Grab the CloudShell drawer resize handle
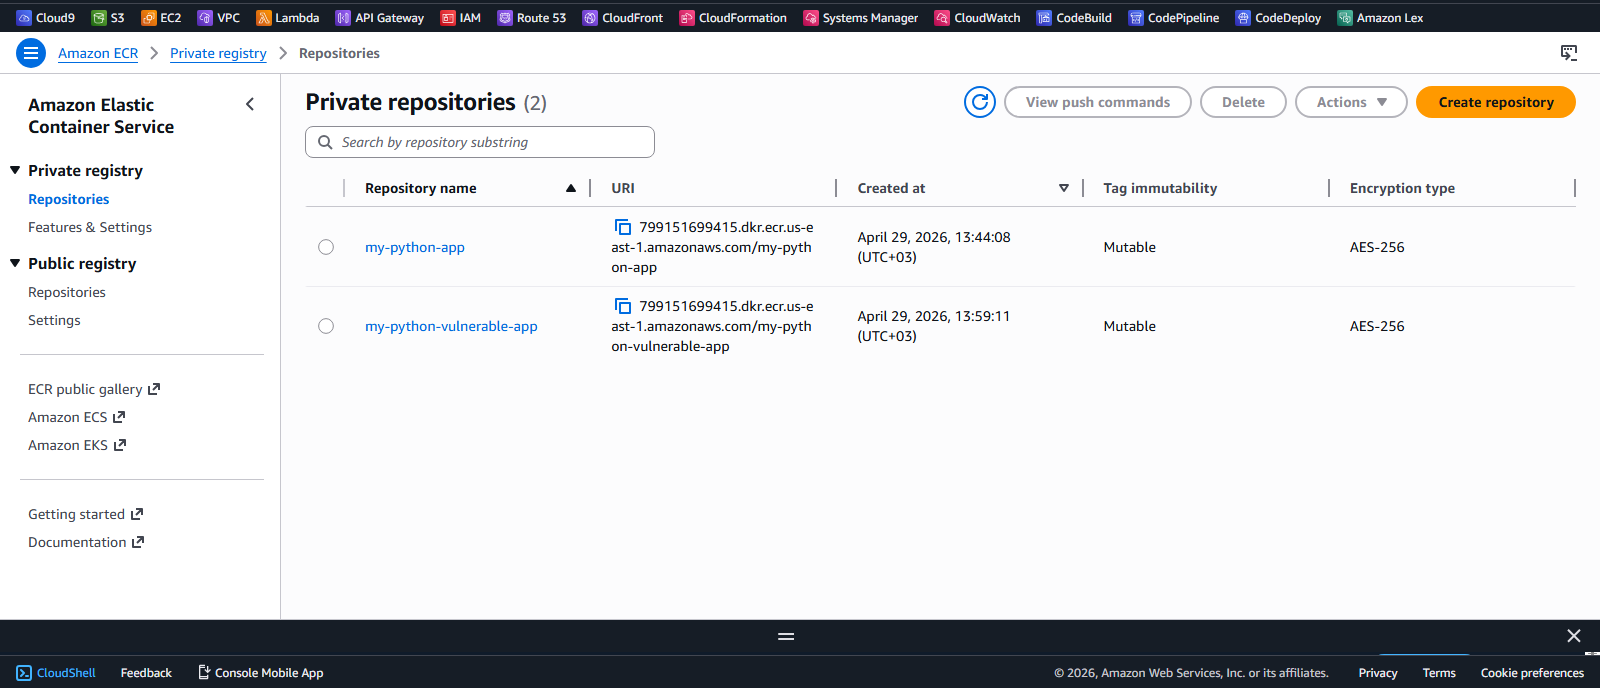1600x688 pixels. point(786,636)
